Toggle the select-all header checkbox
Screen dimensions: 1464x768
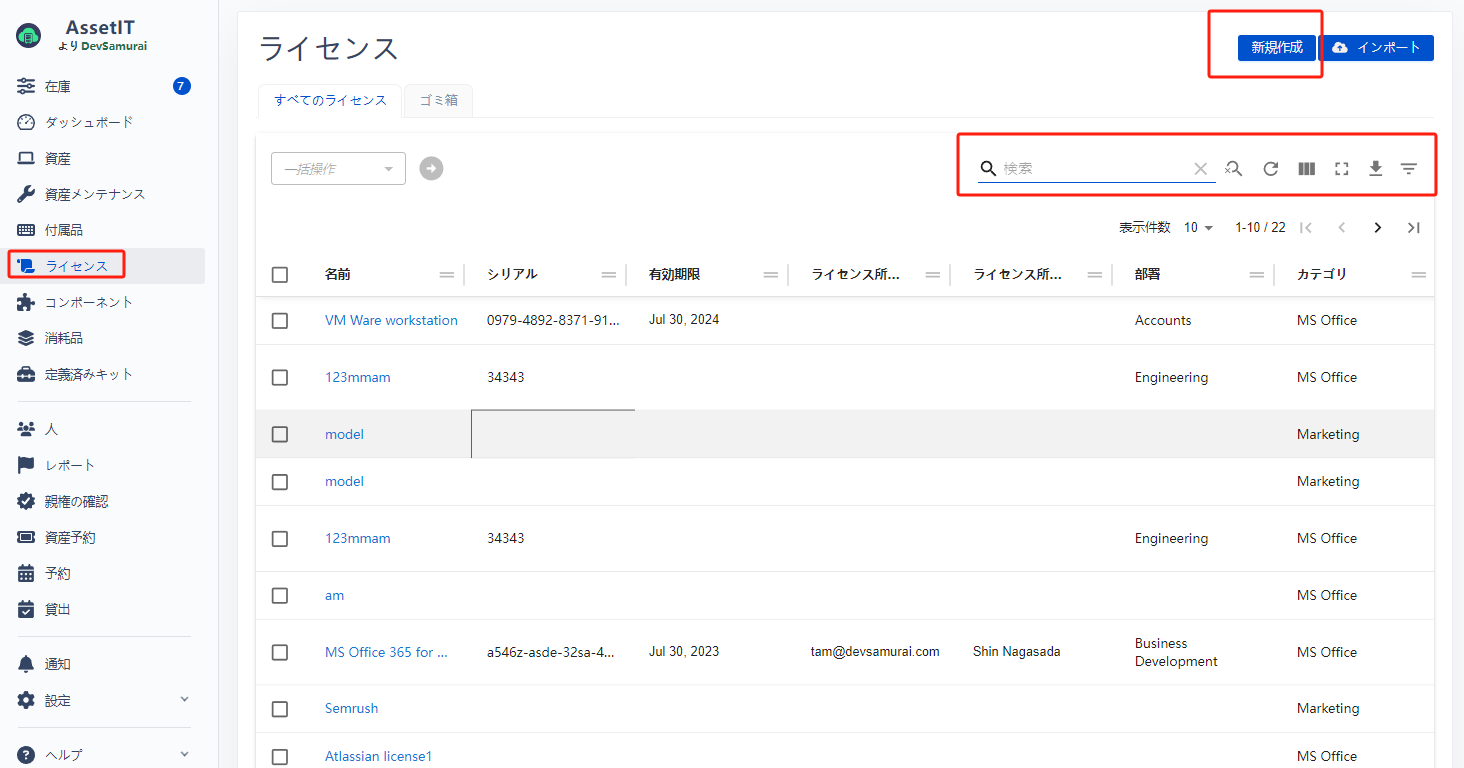pyautogui.click(x=280, y=275)
